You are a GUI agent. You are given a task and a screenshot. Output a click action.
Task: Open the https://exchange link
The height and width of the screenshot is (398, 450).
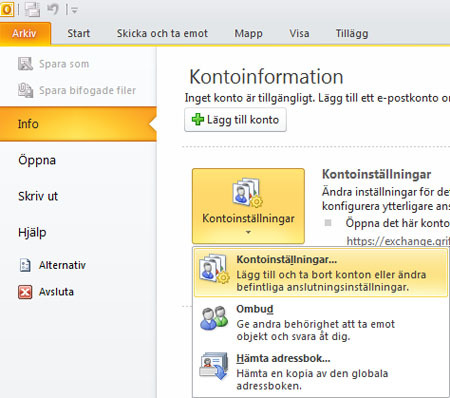pyautogui.click(x=398, y=241)
